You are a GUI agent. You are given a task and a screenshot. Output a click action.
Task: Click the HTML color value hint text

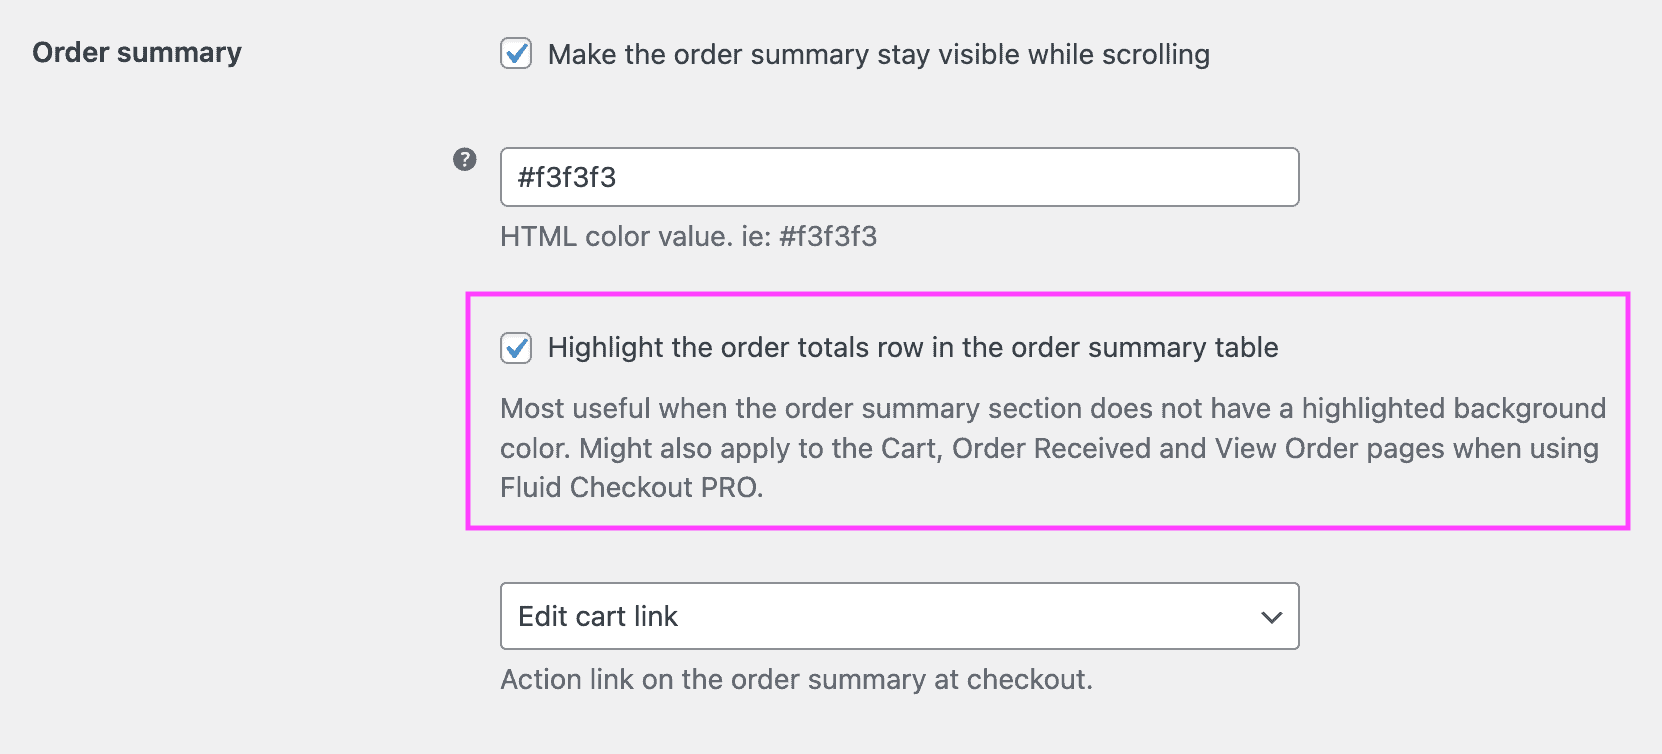click(x=689, y=237)
